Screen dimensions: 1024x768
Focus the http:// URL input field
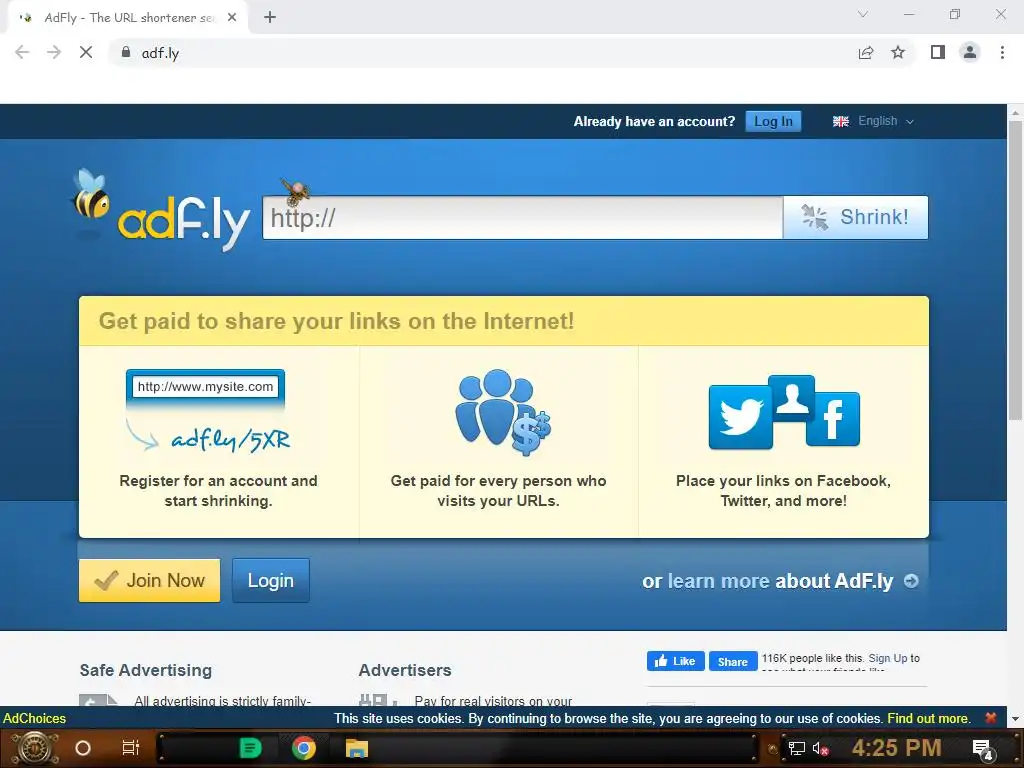[522, 217]
